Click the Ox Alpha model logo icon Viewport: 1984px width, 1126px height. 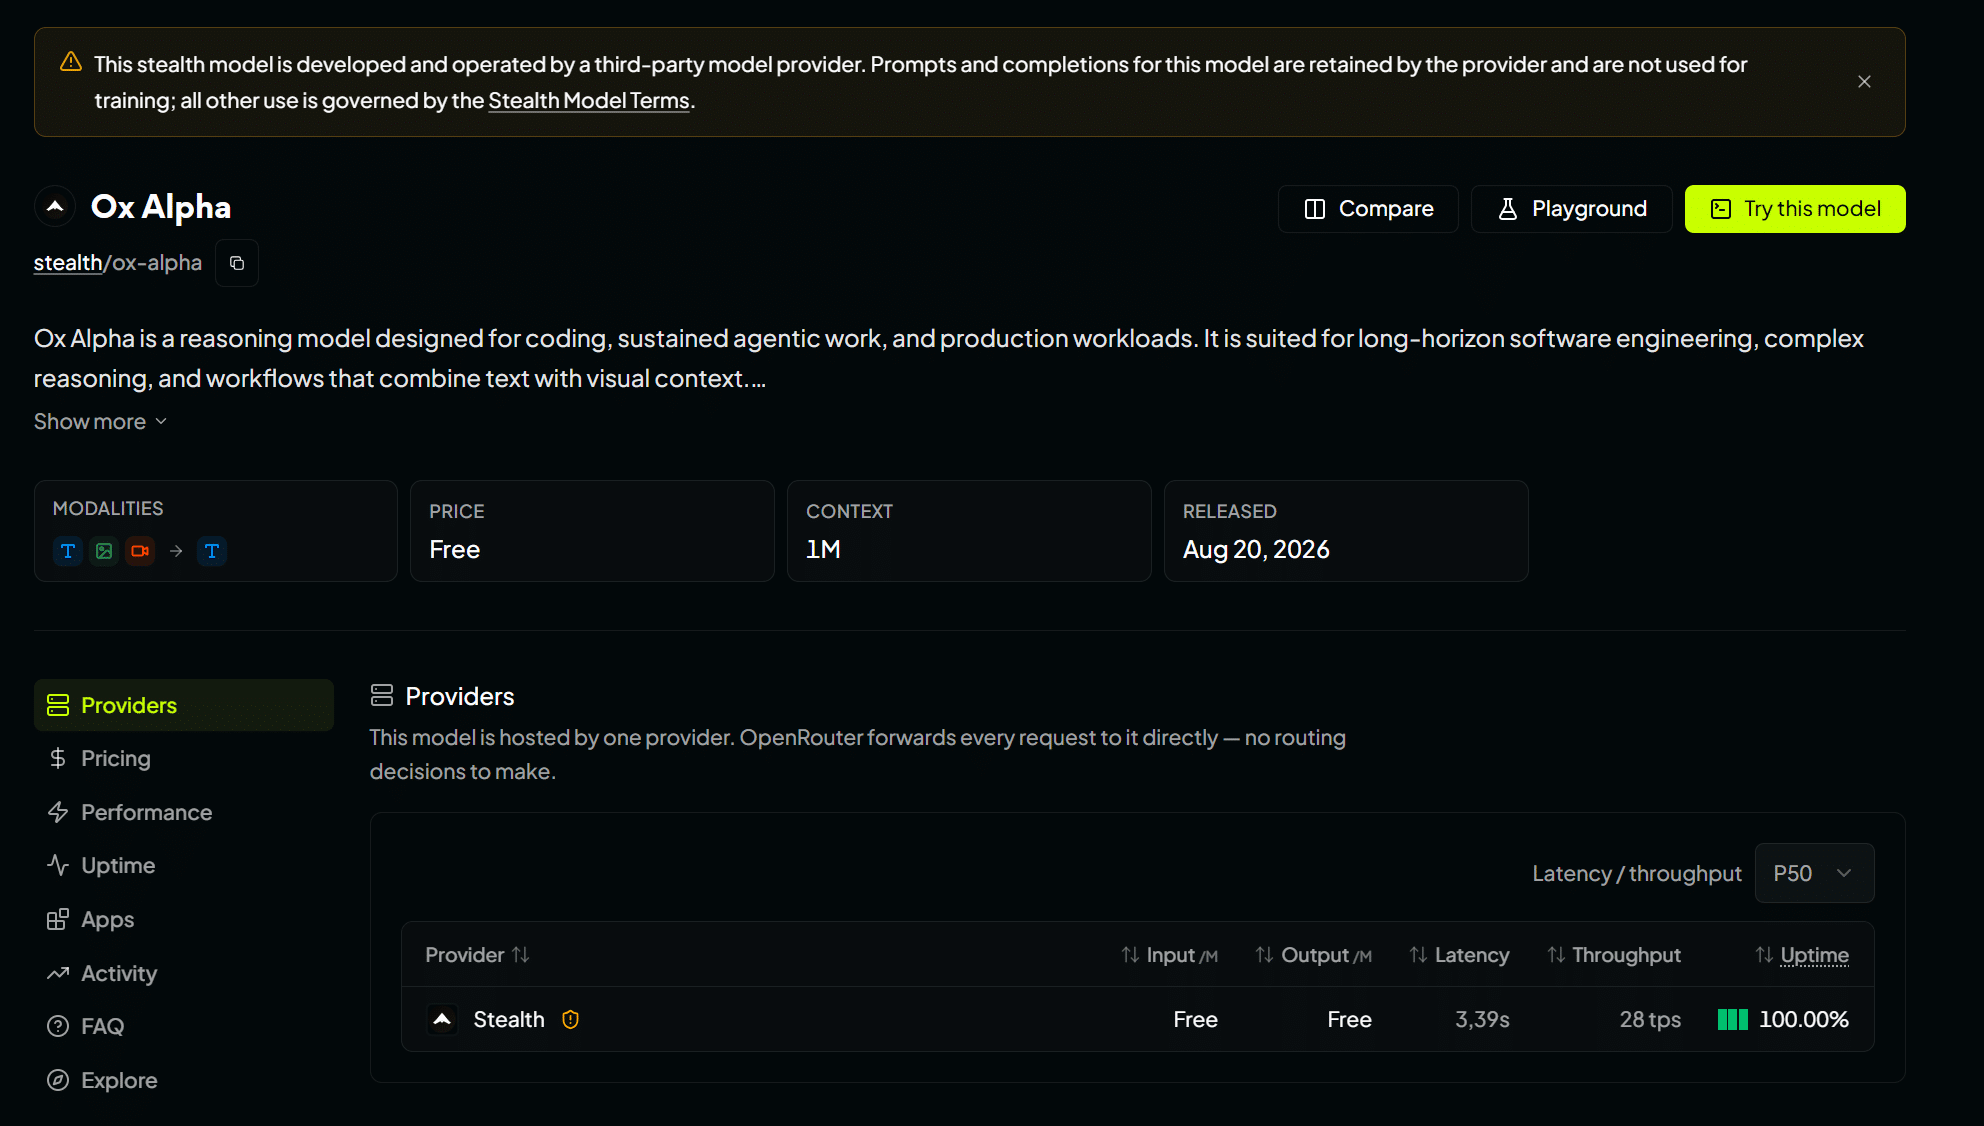pyautogui.click(x=55, y=207)
